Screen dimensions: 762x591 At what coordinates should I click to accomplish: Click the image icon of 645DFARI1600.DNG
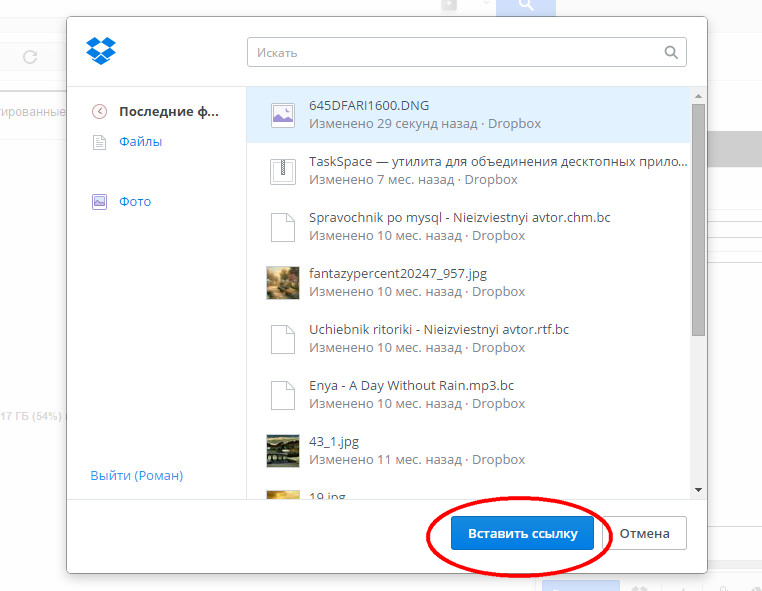click(x=283, y=115)
